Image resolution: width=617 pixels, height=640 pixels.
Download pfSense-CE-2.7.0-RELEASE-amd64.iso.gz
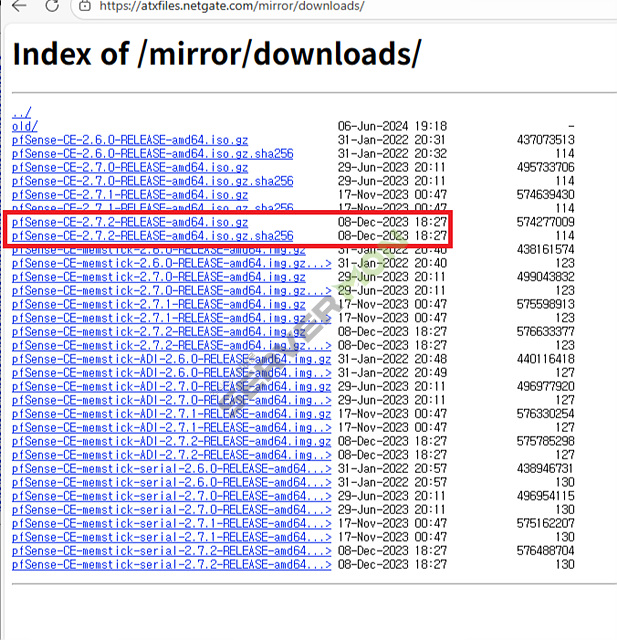click(x=130, y=167)
